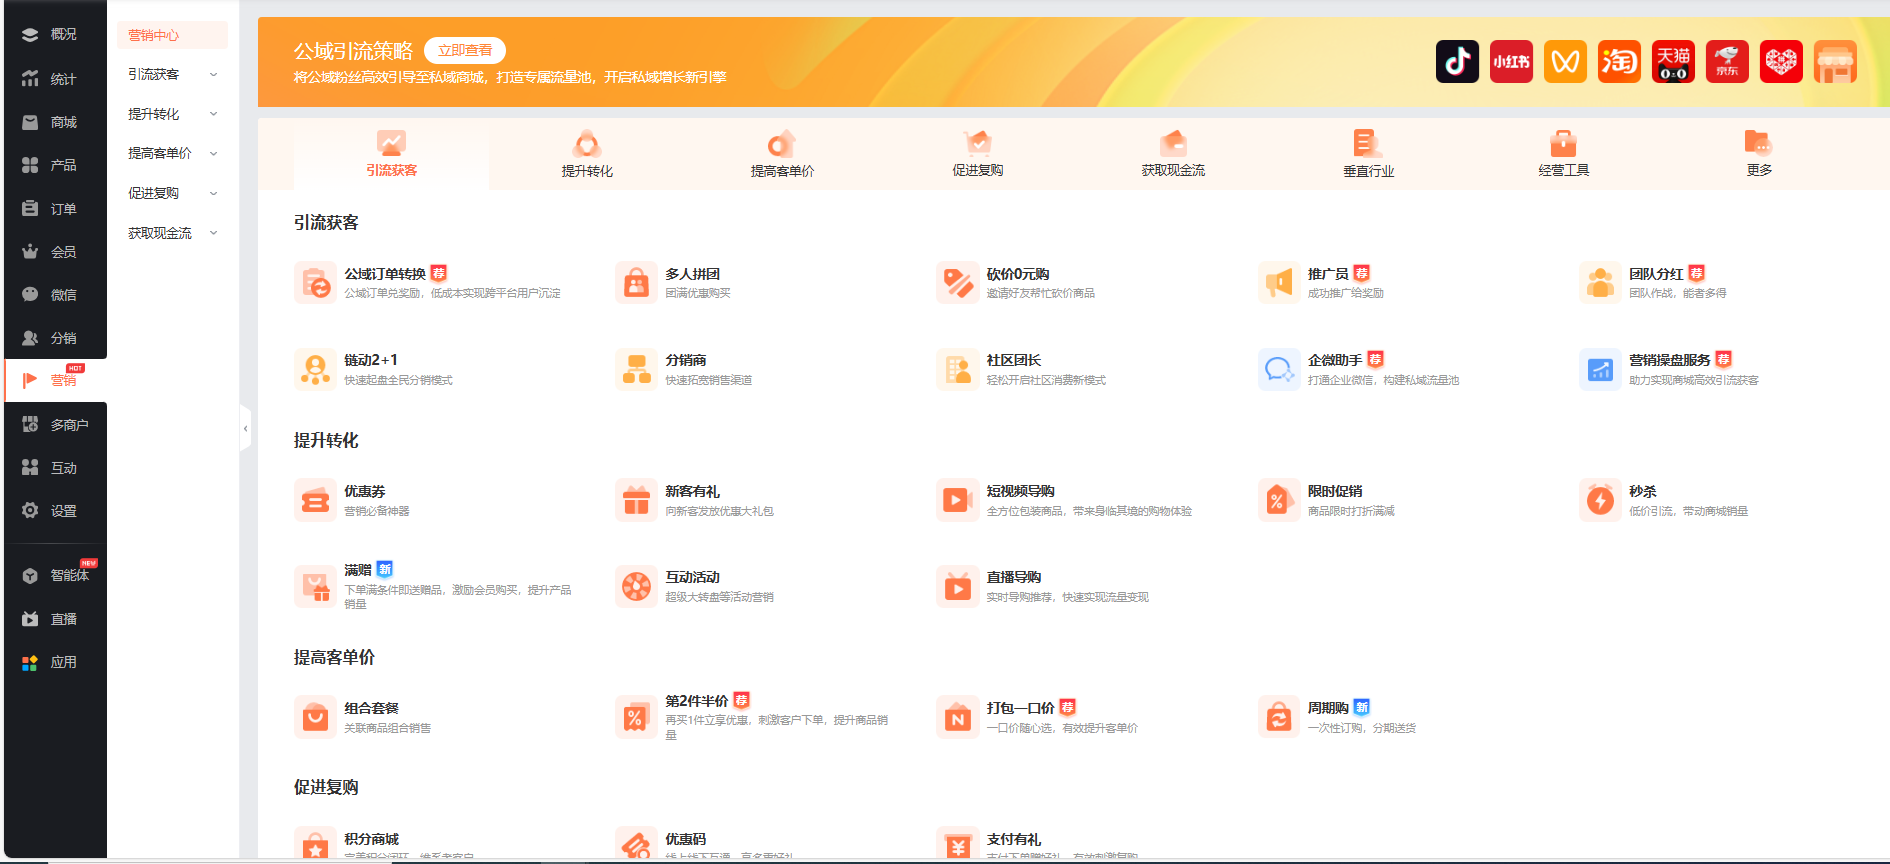Go to 微信 in main navigation
This screenshot has height=864, width=1890.
coord(56,295)
